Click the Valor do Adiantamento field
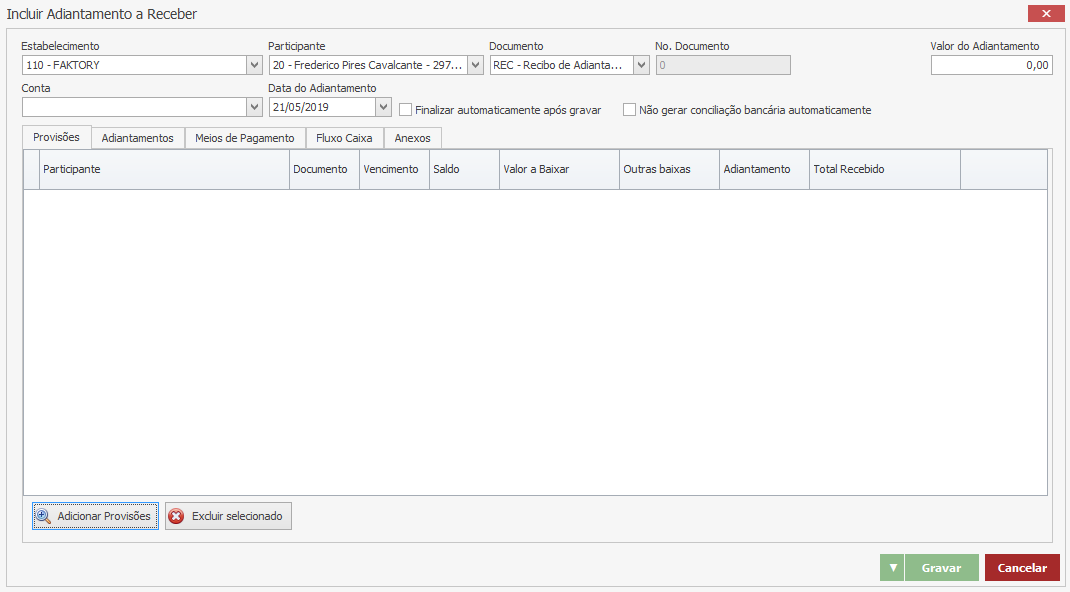1070x592 pixels. (991, 66)
